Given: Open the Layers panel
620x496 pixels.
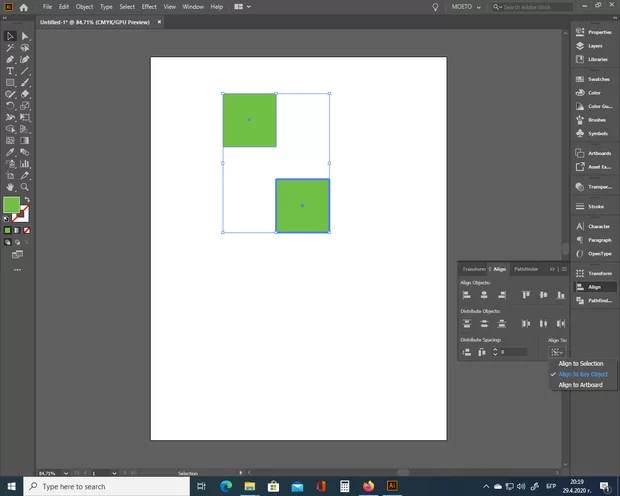Looking at the screenshot, I should coord(595,46).
